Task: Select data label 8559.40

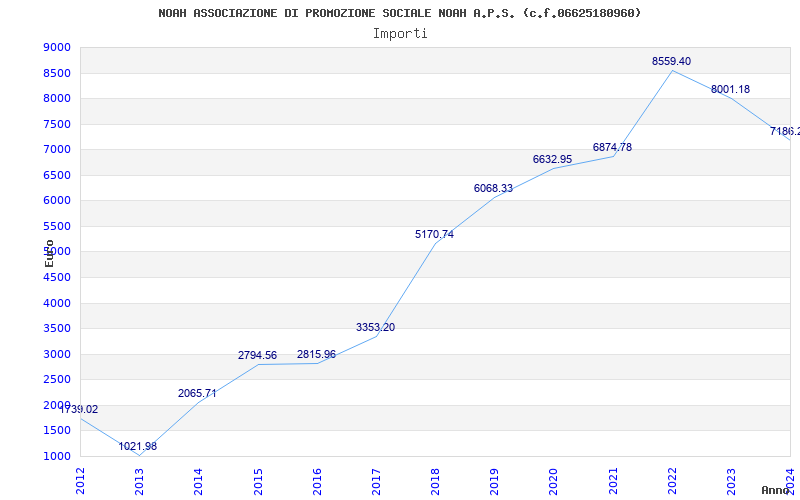Action: 671,61
